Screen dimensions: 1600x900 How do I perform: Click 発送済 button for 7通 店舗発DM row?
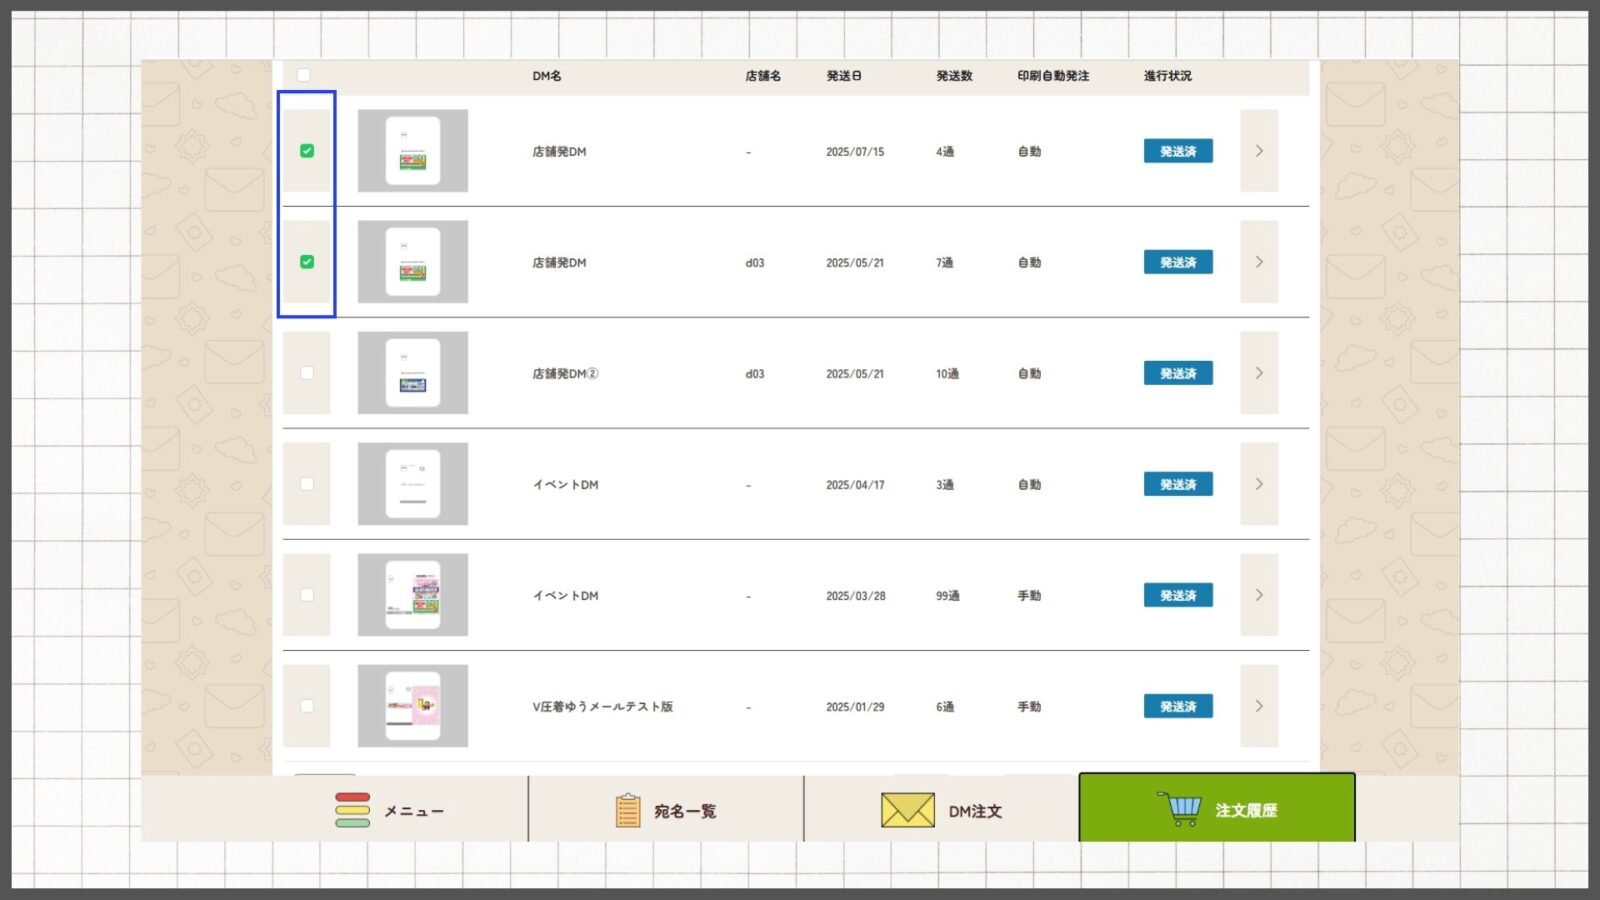pyautogui.click(x=1178, y=262)
